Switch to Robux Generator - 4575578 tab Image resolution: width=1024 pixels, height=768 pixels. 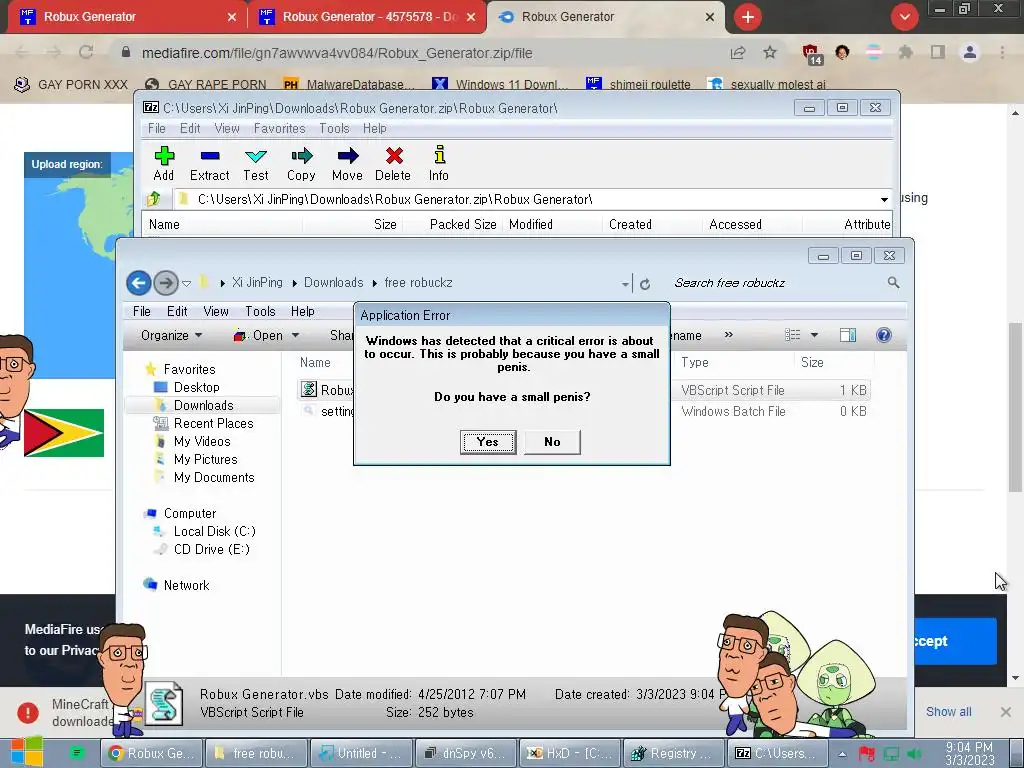click(367, 17)
